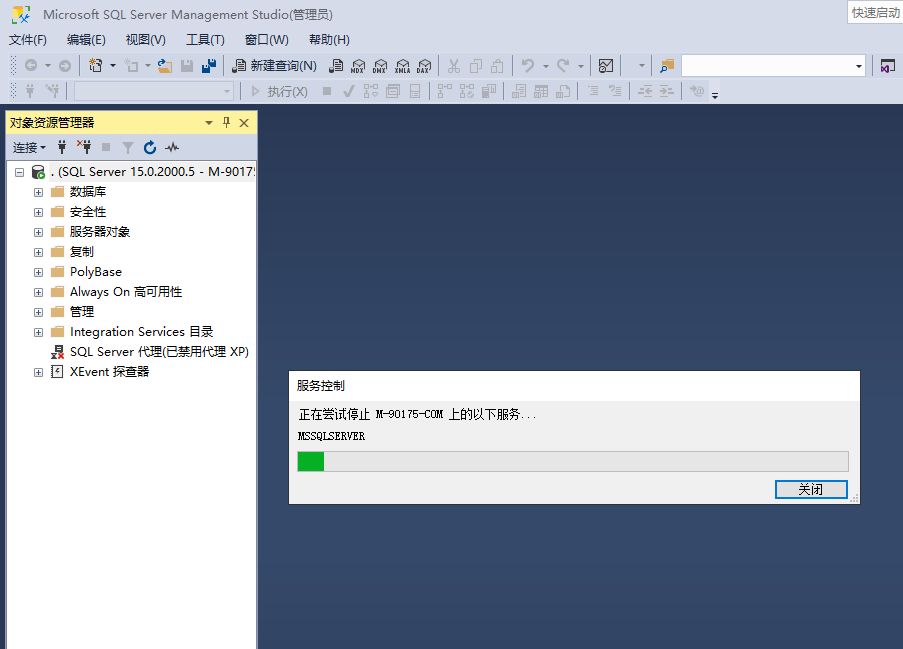Close the Object Explorer panel
Screen dimensions: 903x649
[x=244, y=123]
